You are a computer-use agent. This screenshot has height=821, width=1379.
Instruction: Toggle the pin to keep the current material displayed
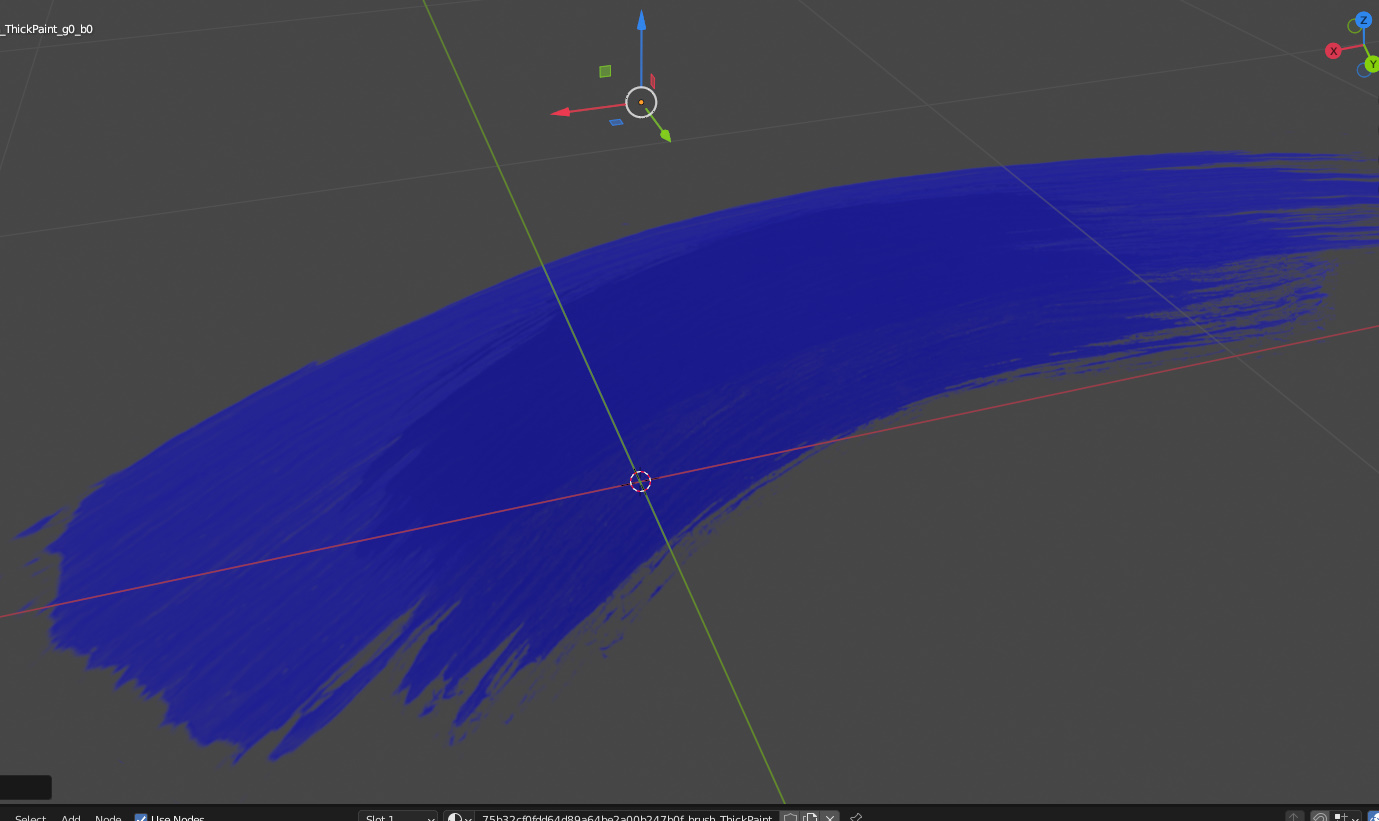855,817
